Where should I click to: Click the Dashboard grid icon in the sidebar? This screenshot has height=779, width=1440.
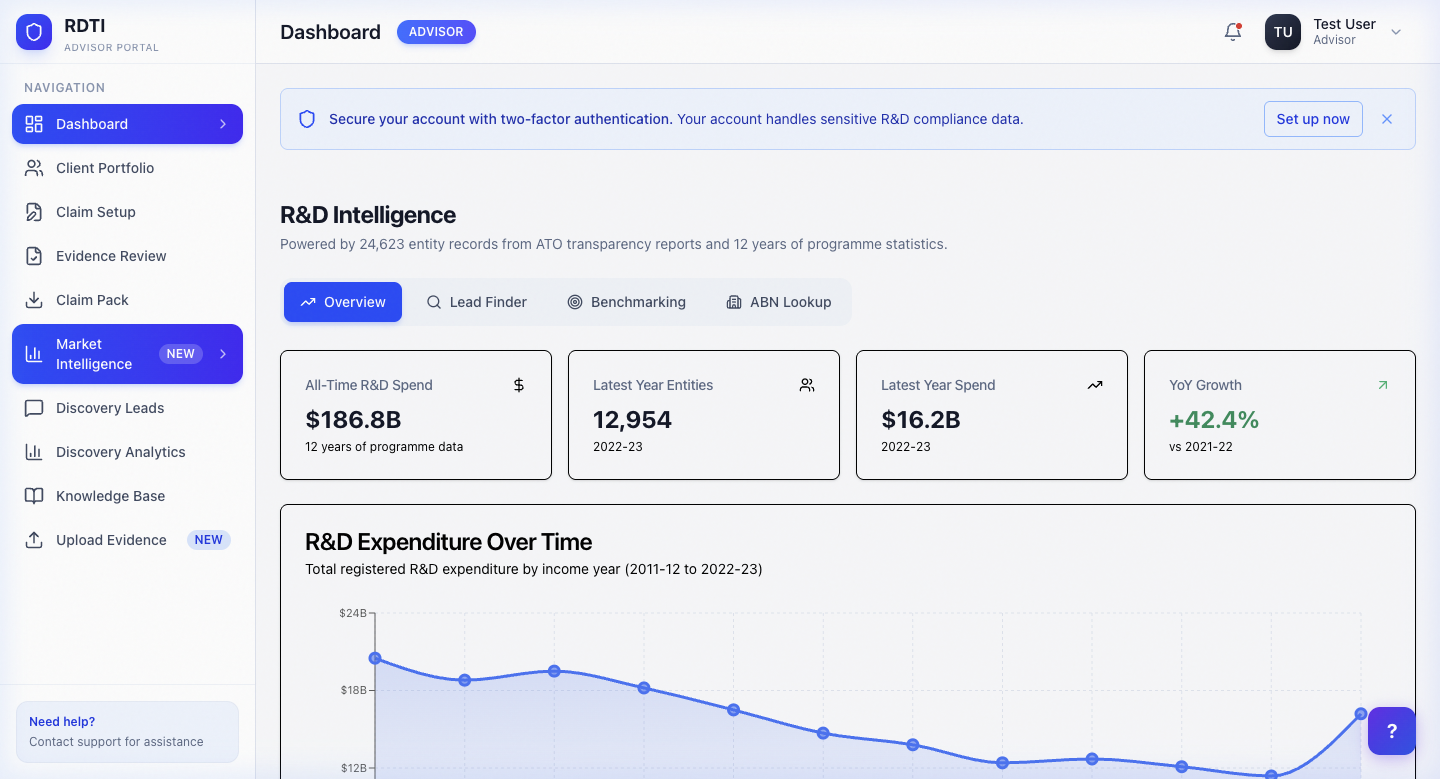click(34, 124)
